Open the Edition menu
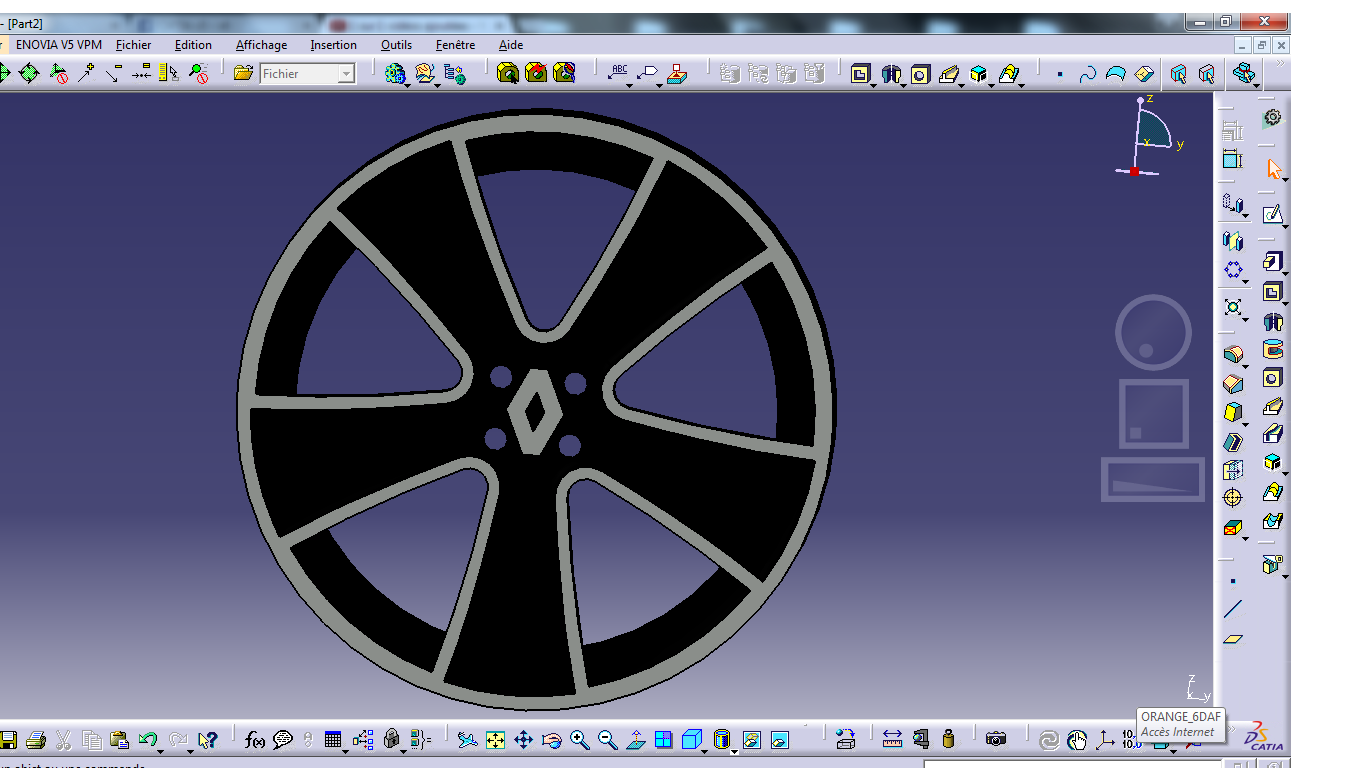The width and height of the screenshot is (1366, 768). point(193,45)
